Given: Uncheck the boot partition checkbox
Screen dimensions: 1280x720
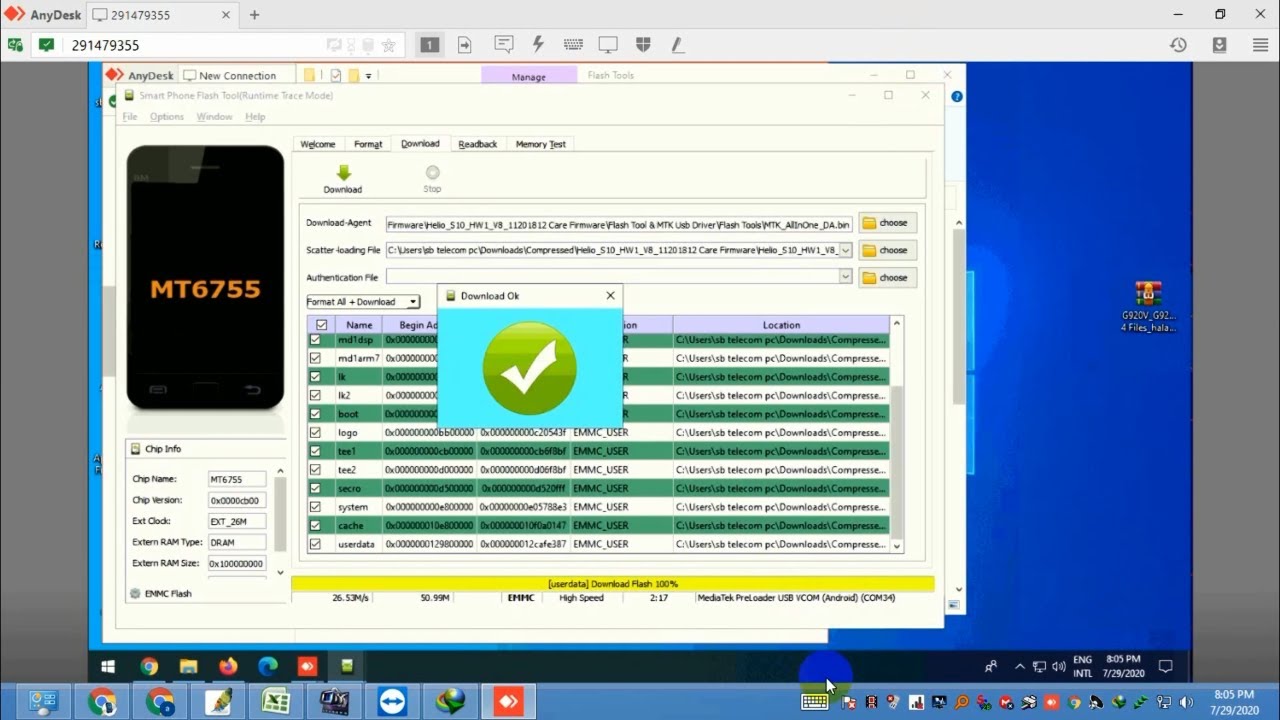Looking at the screenshot, I should [315, 414].
